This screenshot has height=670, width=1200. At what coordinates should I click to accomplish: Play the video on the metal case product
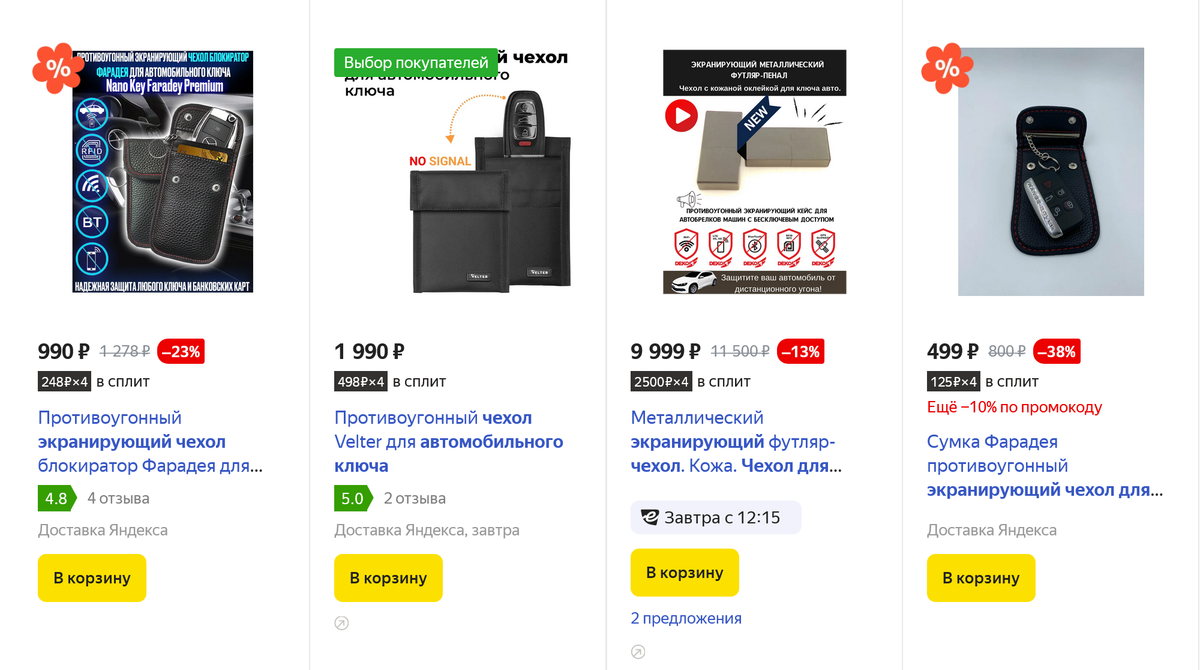(681, 116)
